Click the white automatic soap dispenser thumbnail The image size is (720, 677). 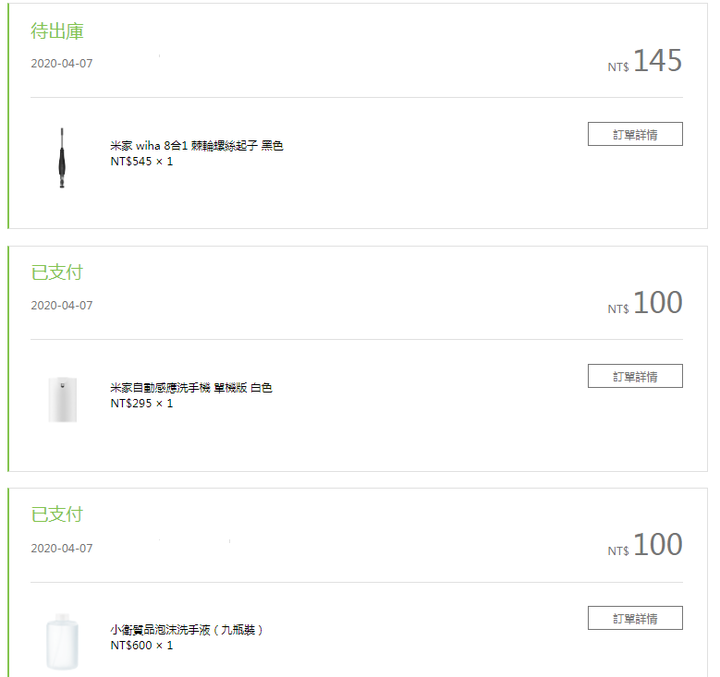point(62,398)
